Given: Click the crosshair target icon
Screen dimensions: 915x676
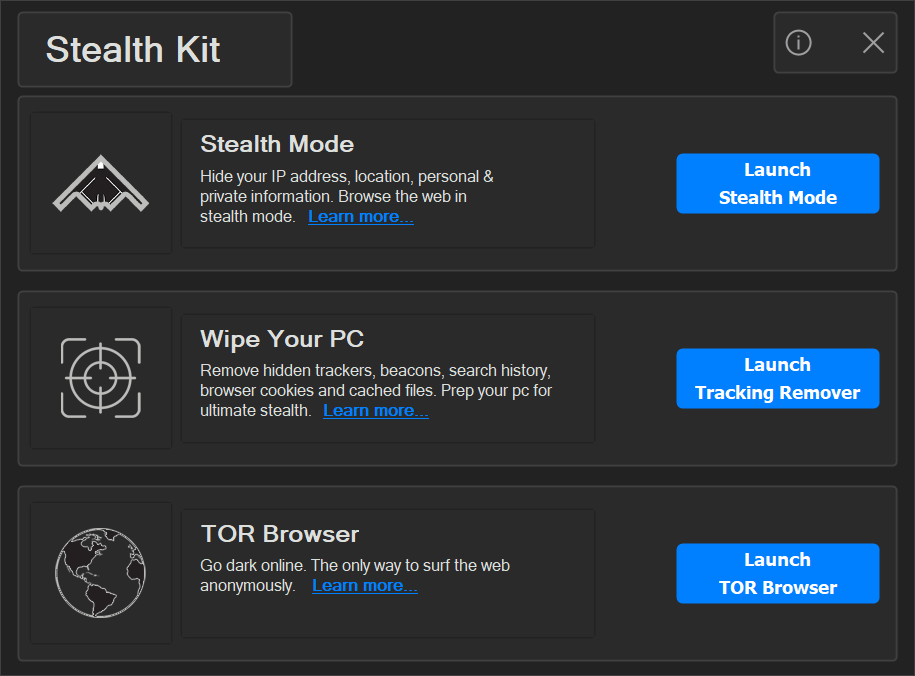Looking at the screenshot, I should click(101, 378).
